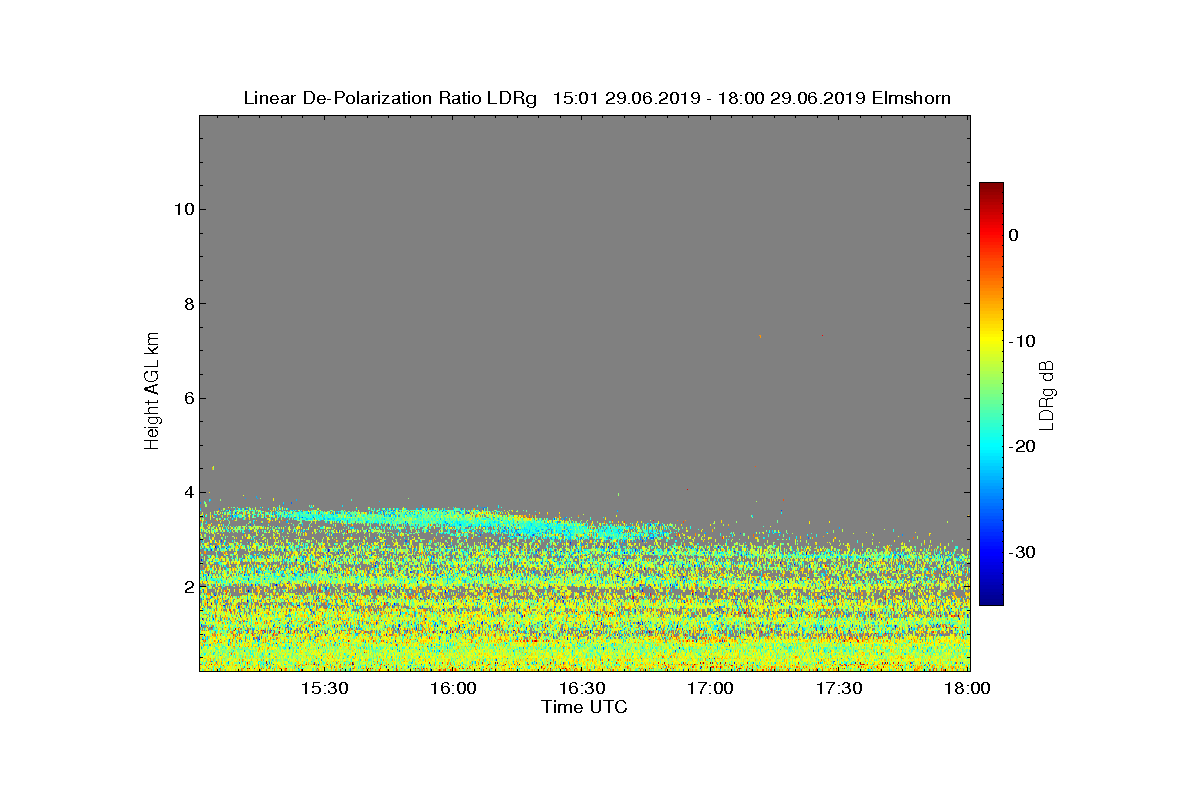Click the height tick label 2
The width and height of the screenshot is (1200, 800).
pyautogui.click(x=187, y=587)
